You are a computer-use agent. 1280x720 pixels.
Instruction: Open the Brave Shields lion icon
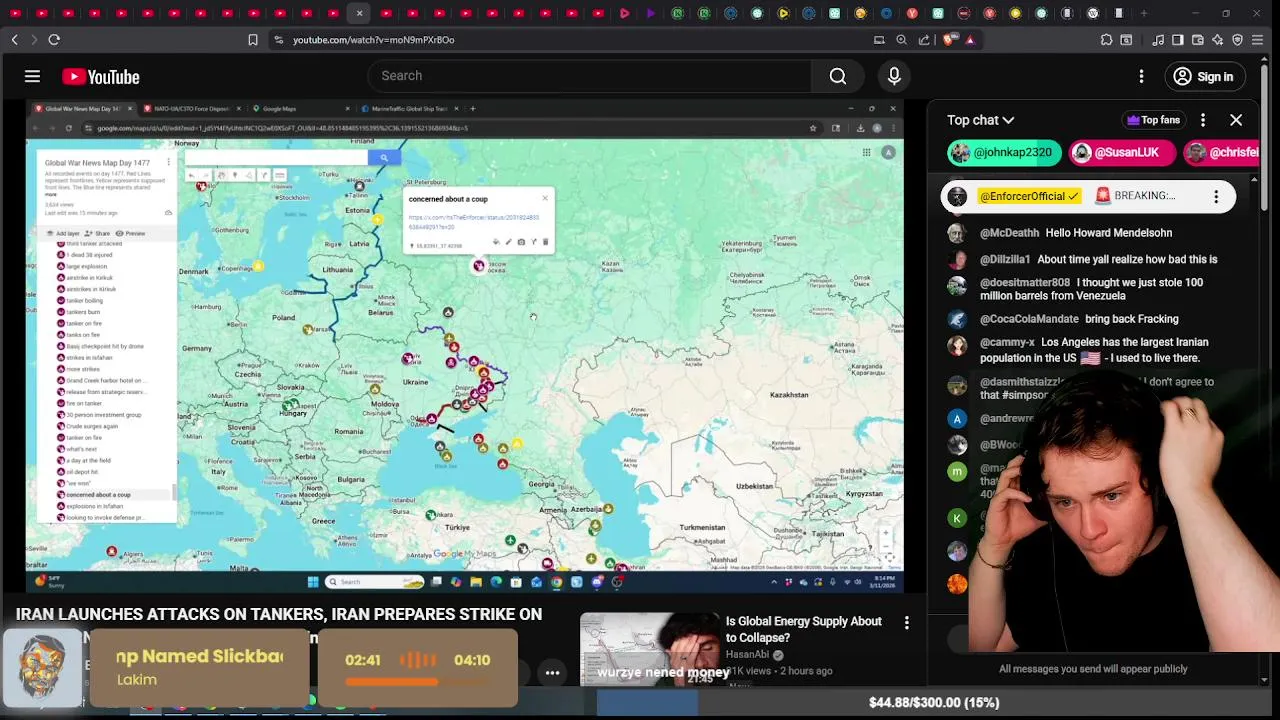click(948, 40)
